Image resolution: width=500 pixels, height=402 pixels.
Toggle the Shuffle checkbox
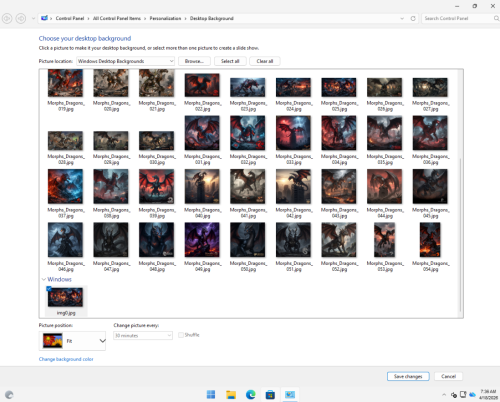(x=181, y=335)
